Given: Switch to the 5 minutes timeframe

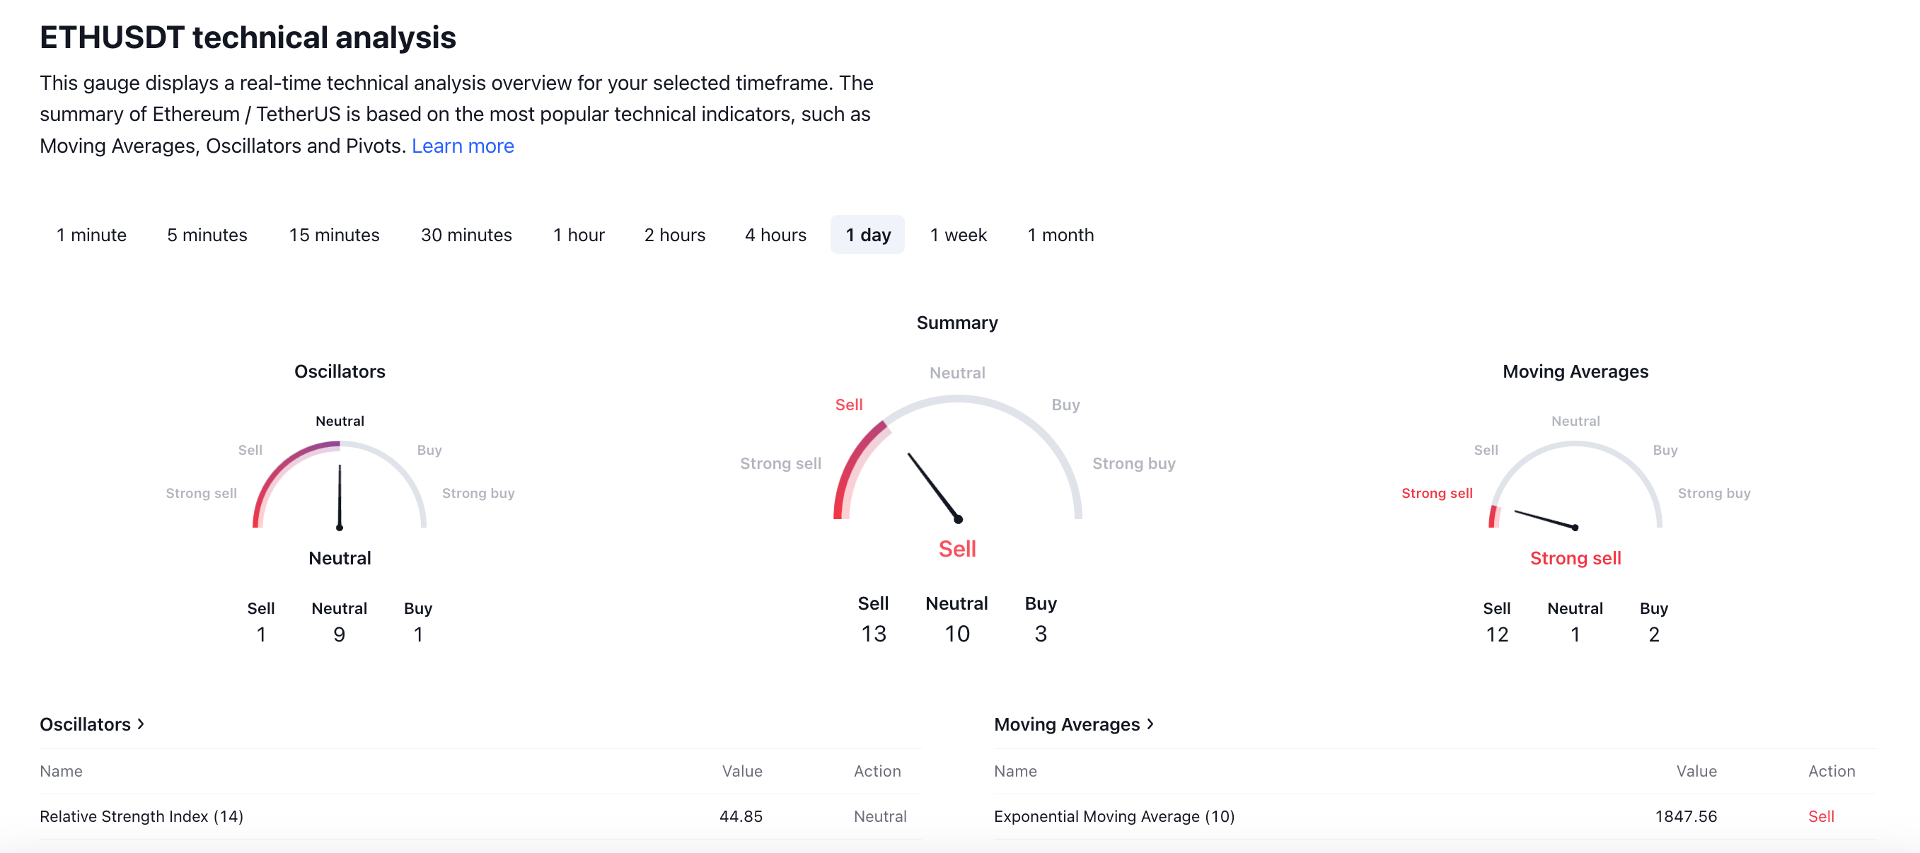Looking at the screenshot, I should pyautogui.click(x=207, y=235).
